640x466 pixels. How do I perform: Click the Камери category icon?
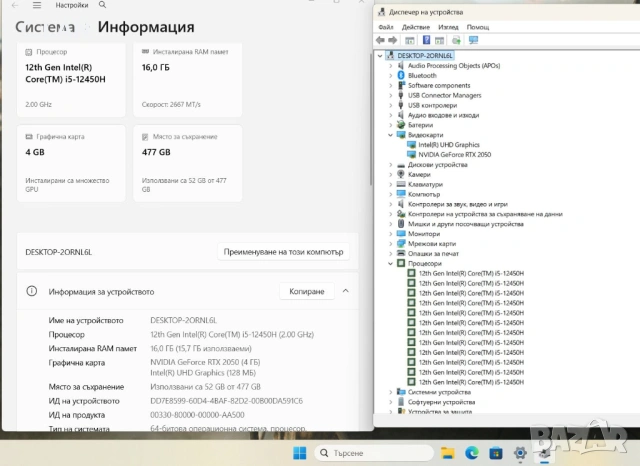point(401,174)
